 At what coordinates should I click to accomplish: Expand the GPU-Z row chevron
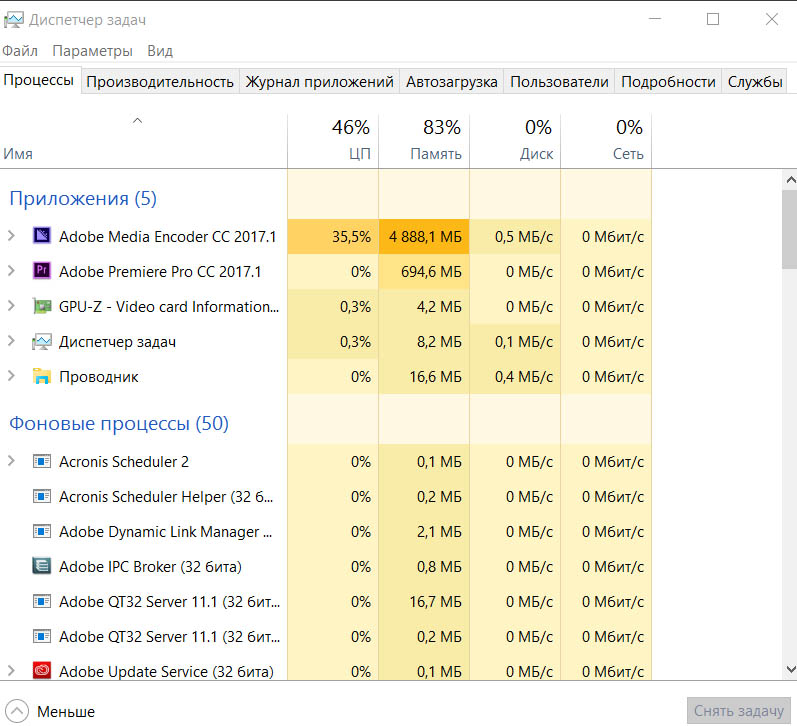pos(11,306)
